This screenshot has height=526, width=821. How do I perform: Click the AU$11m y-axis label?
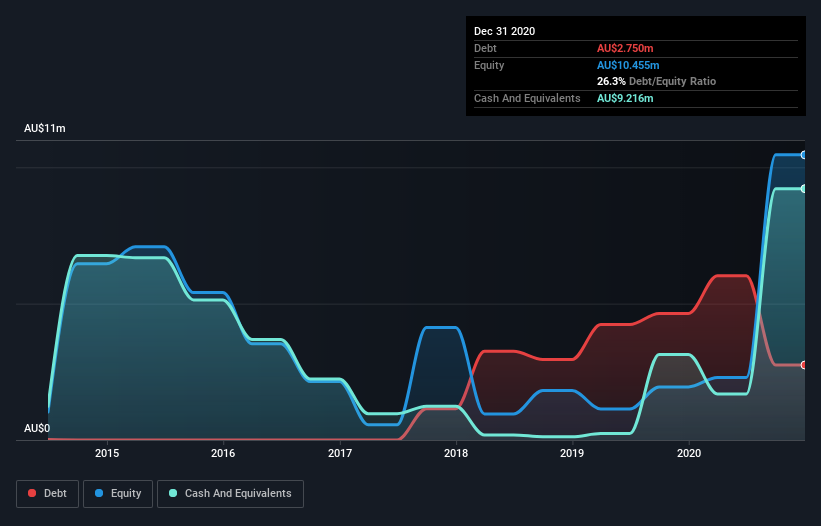(x=45, y=128)
